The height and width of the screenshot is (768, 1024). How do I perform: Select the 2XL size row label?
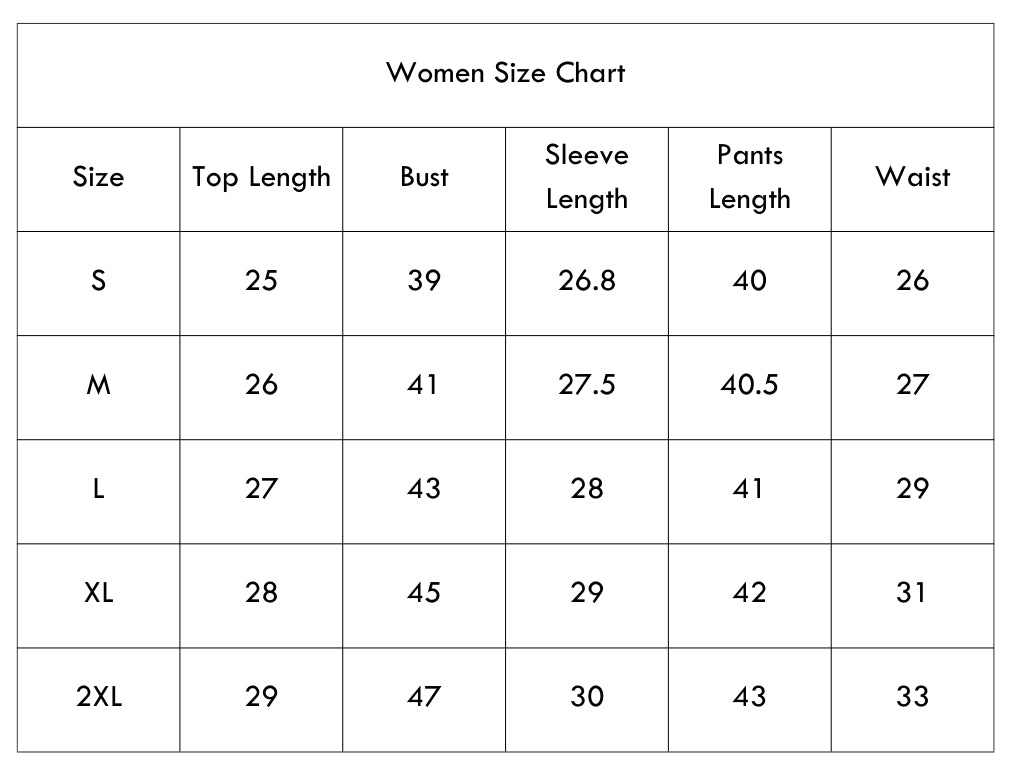tap(98, 696)
